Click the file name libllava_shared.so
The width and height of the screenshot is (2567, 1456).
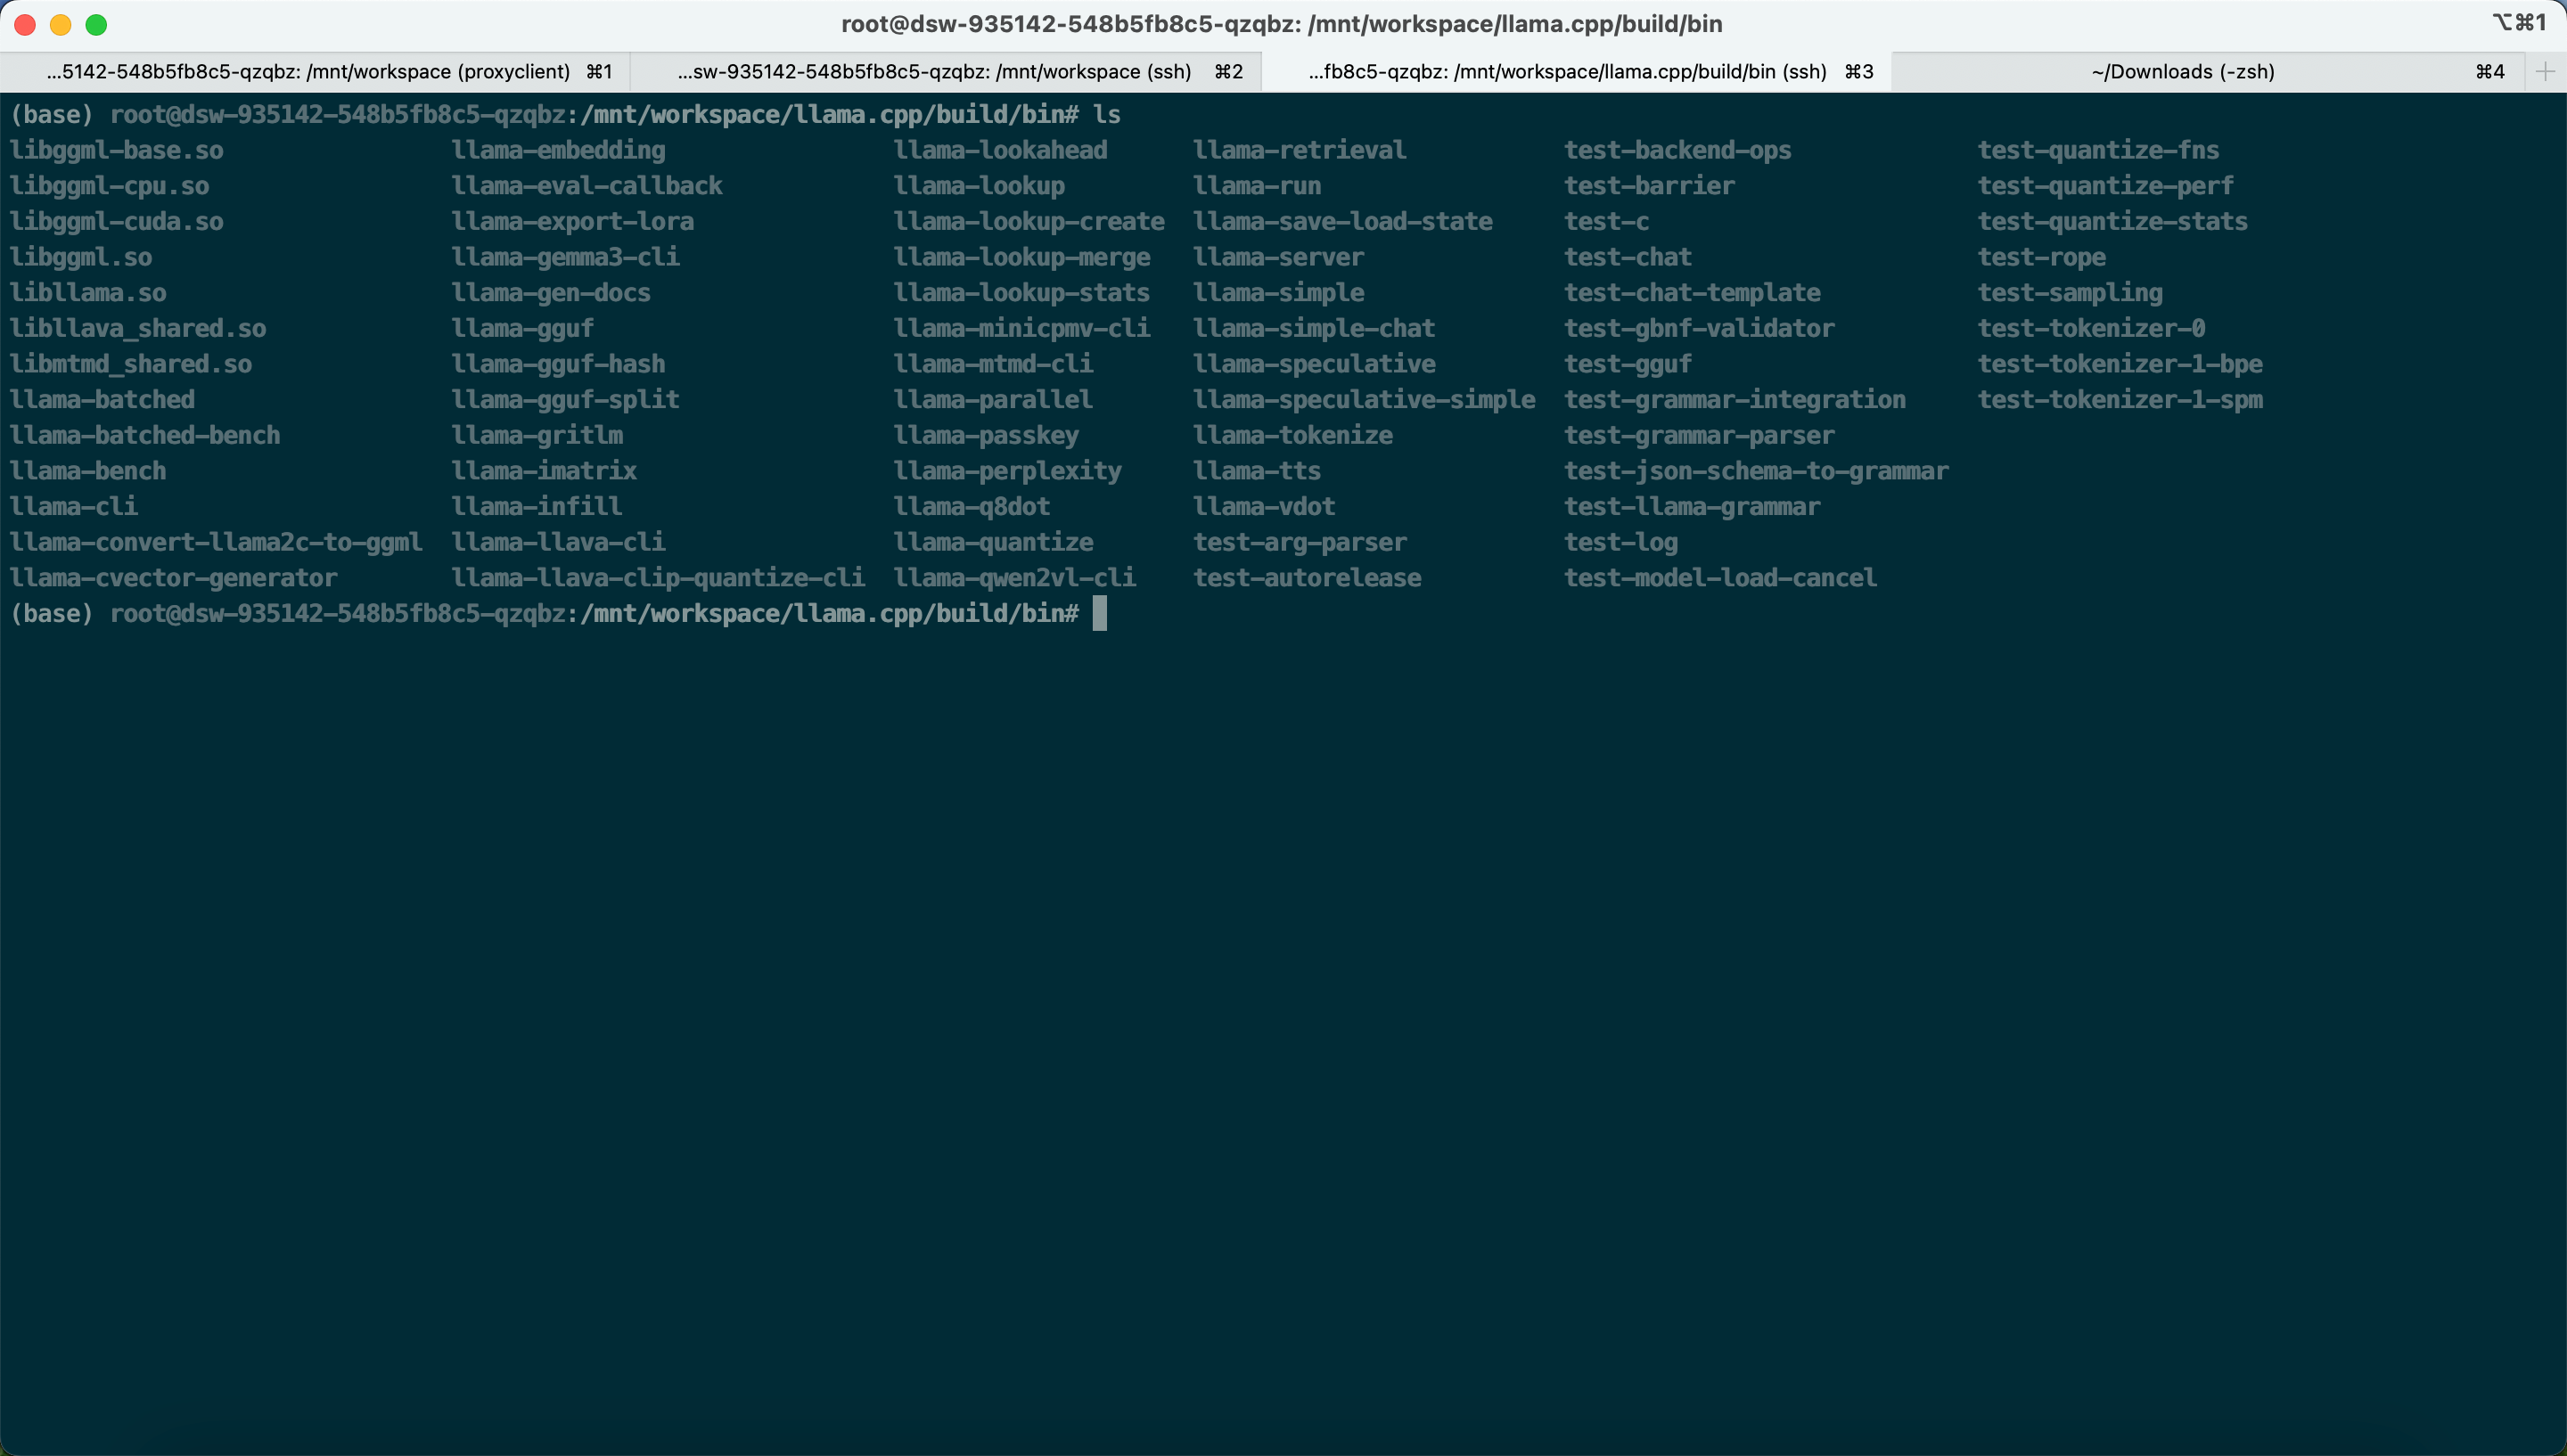[138, 328]
